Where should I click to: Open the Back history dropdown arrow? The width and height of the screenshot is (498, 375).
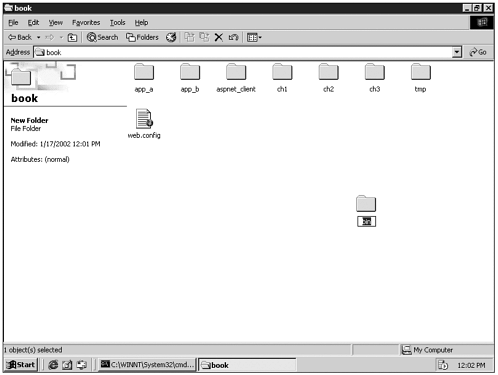[x=38, y=37]
